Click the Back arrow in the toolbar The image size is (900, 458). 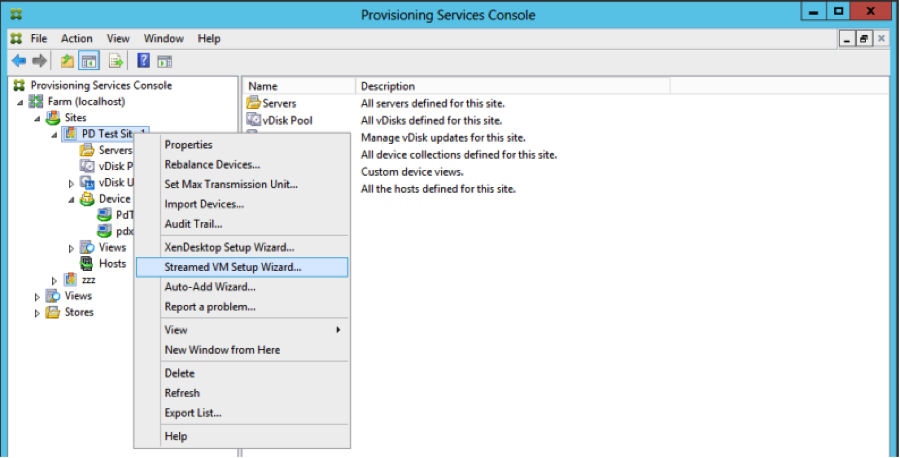pos(18,61)
